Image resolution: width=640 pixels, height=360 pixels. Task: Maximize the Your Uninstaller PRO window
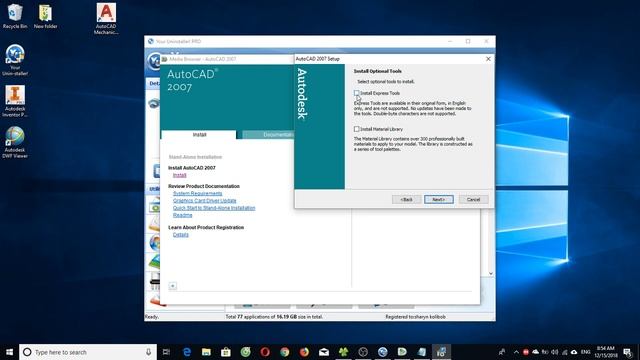pyautogui.click(x=468, y=41)
